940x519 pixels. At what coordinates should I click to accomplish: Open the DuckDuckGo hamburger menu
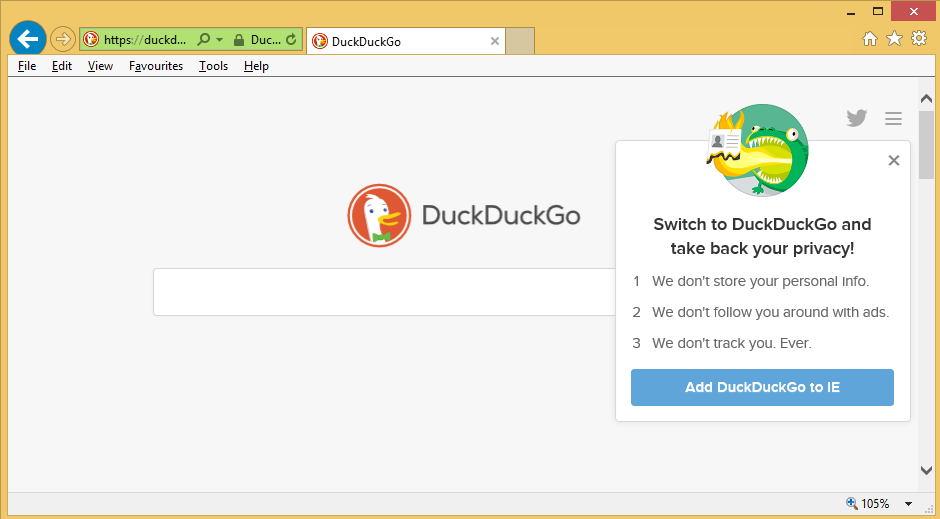(x=893, y=119)
